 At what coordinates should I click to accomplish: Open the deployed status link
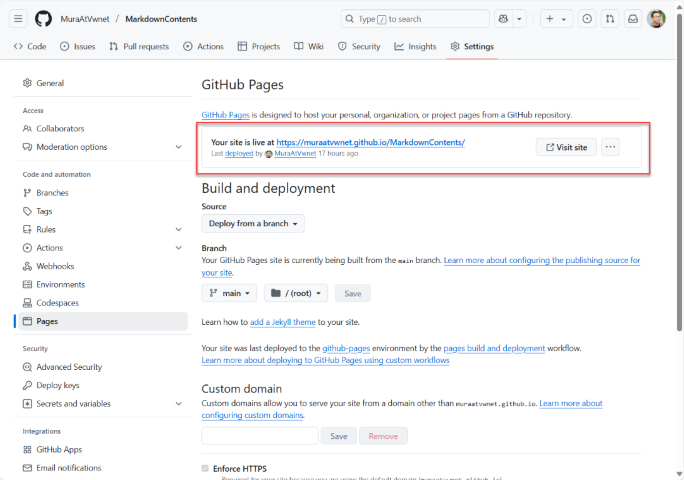tap(239, 154)
